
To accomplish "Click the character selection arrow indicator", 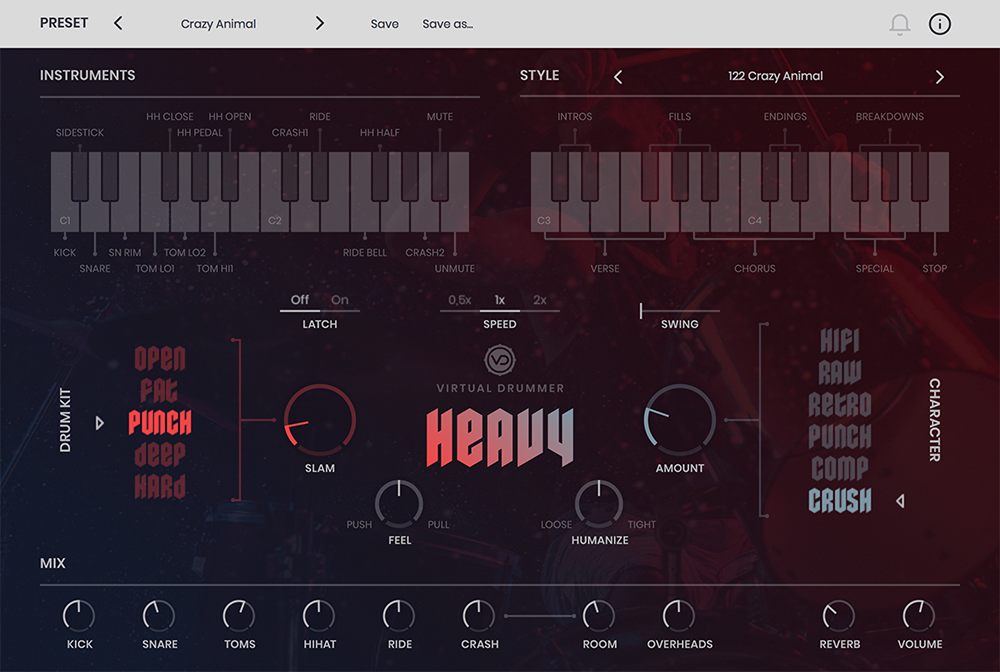I will [900, 501].
